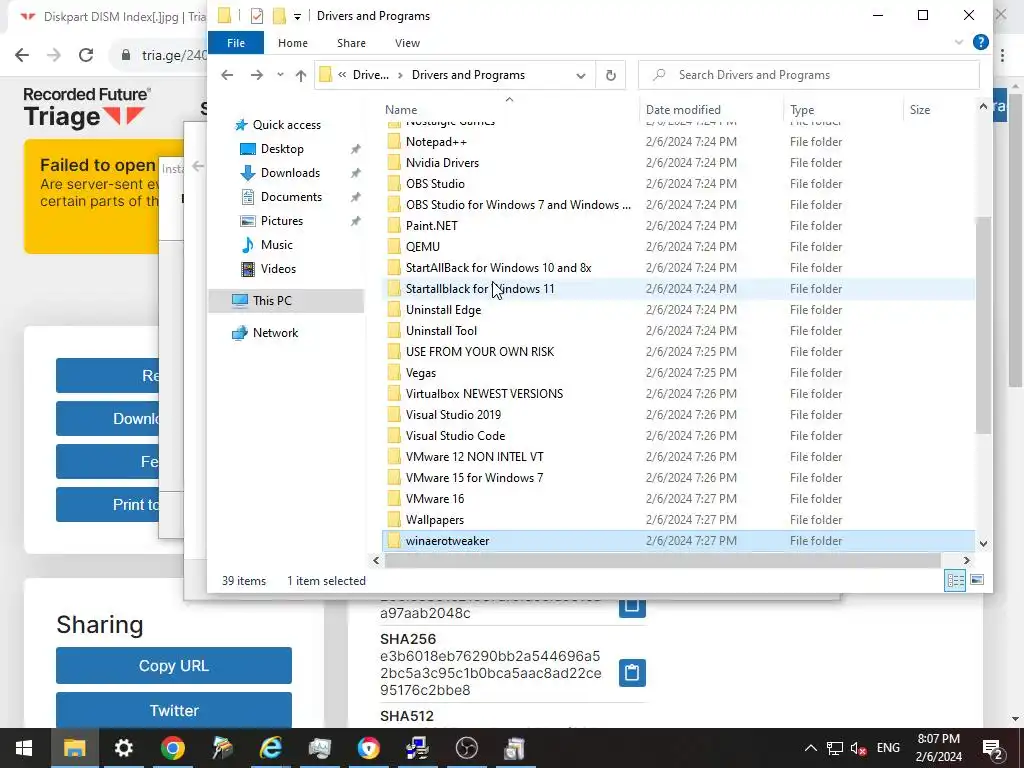Click the Twitter sharing button

[174, 710]
